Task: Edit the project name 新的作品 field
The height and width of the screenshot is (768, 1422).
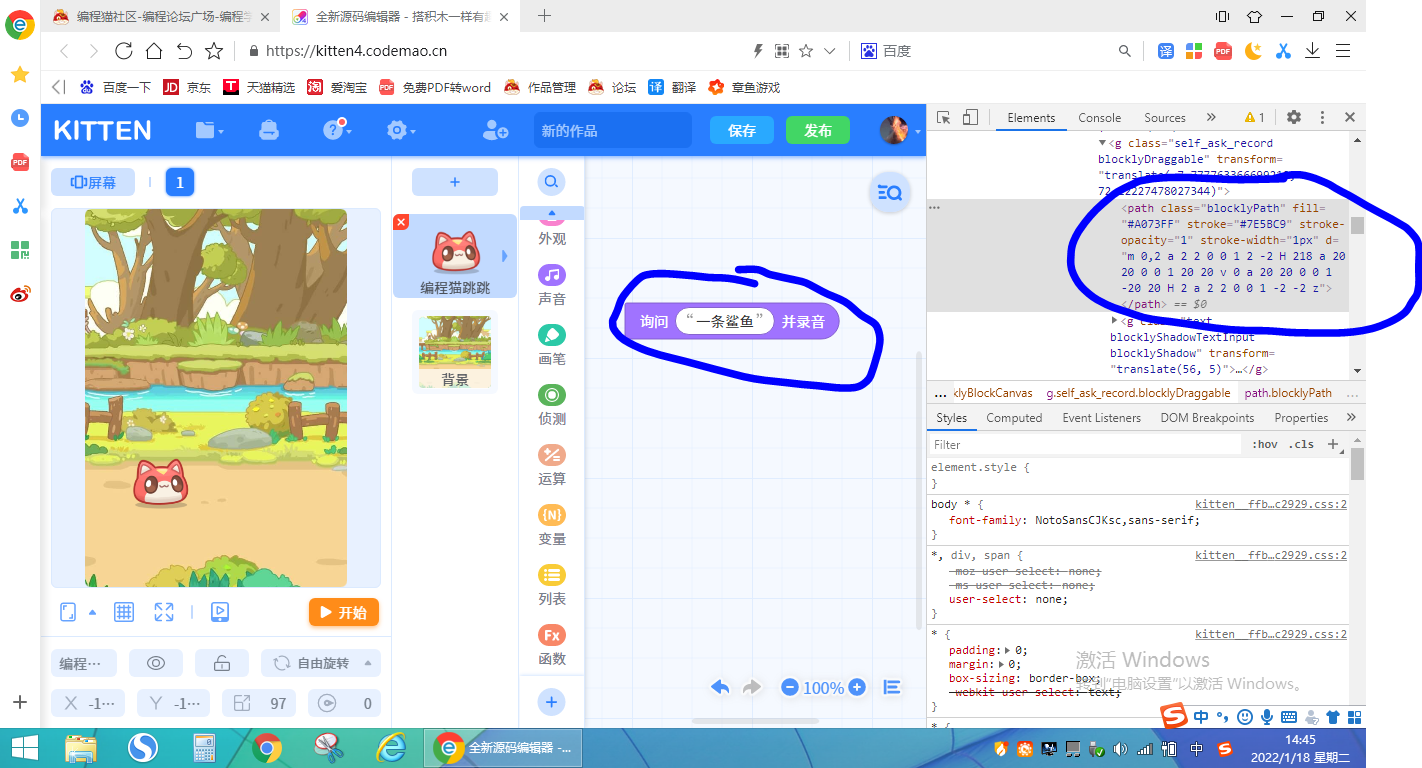Action: 612,130
